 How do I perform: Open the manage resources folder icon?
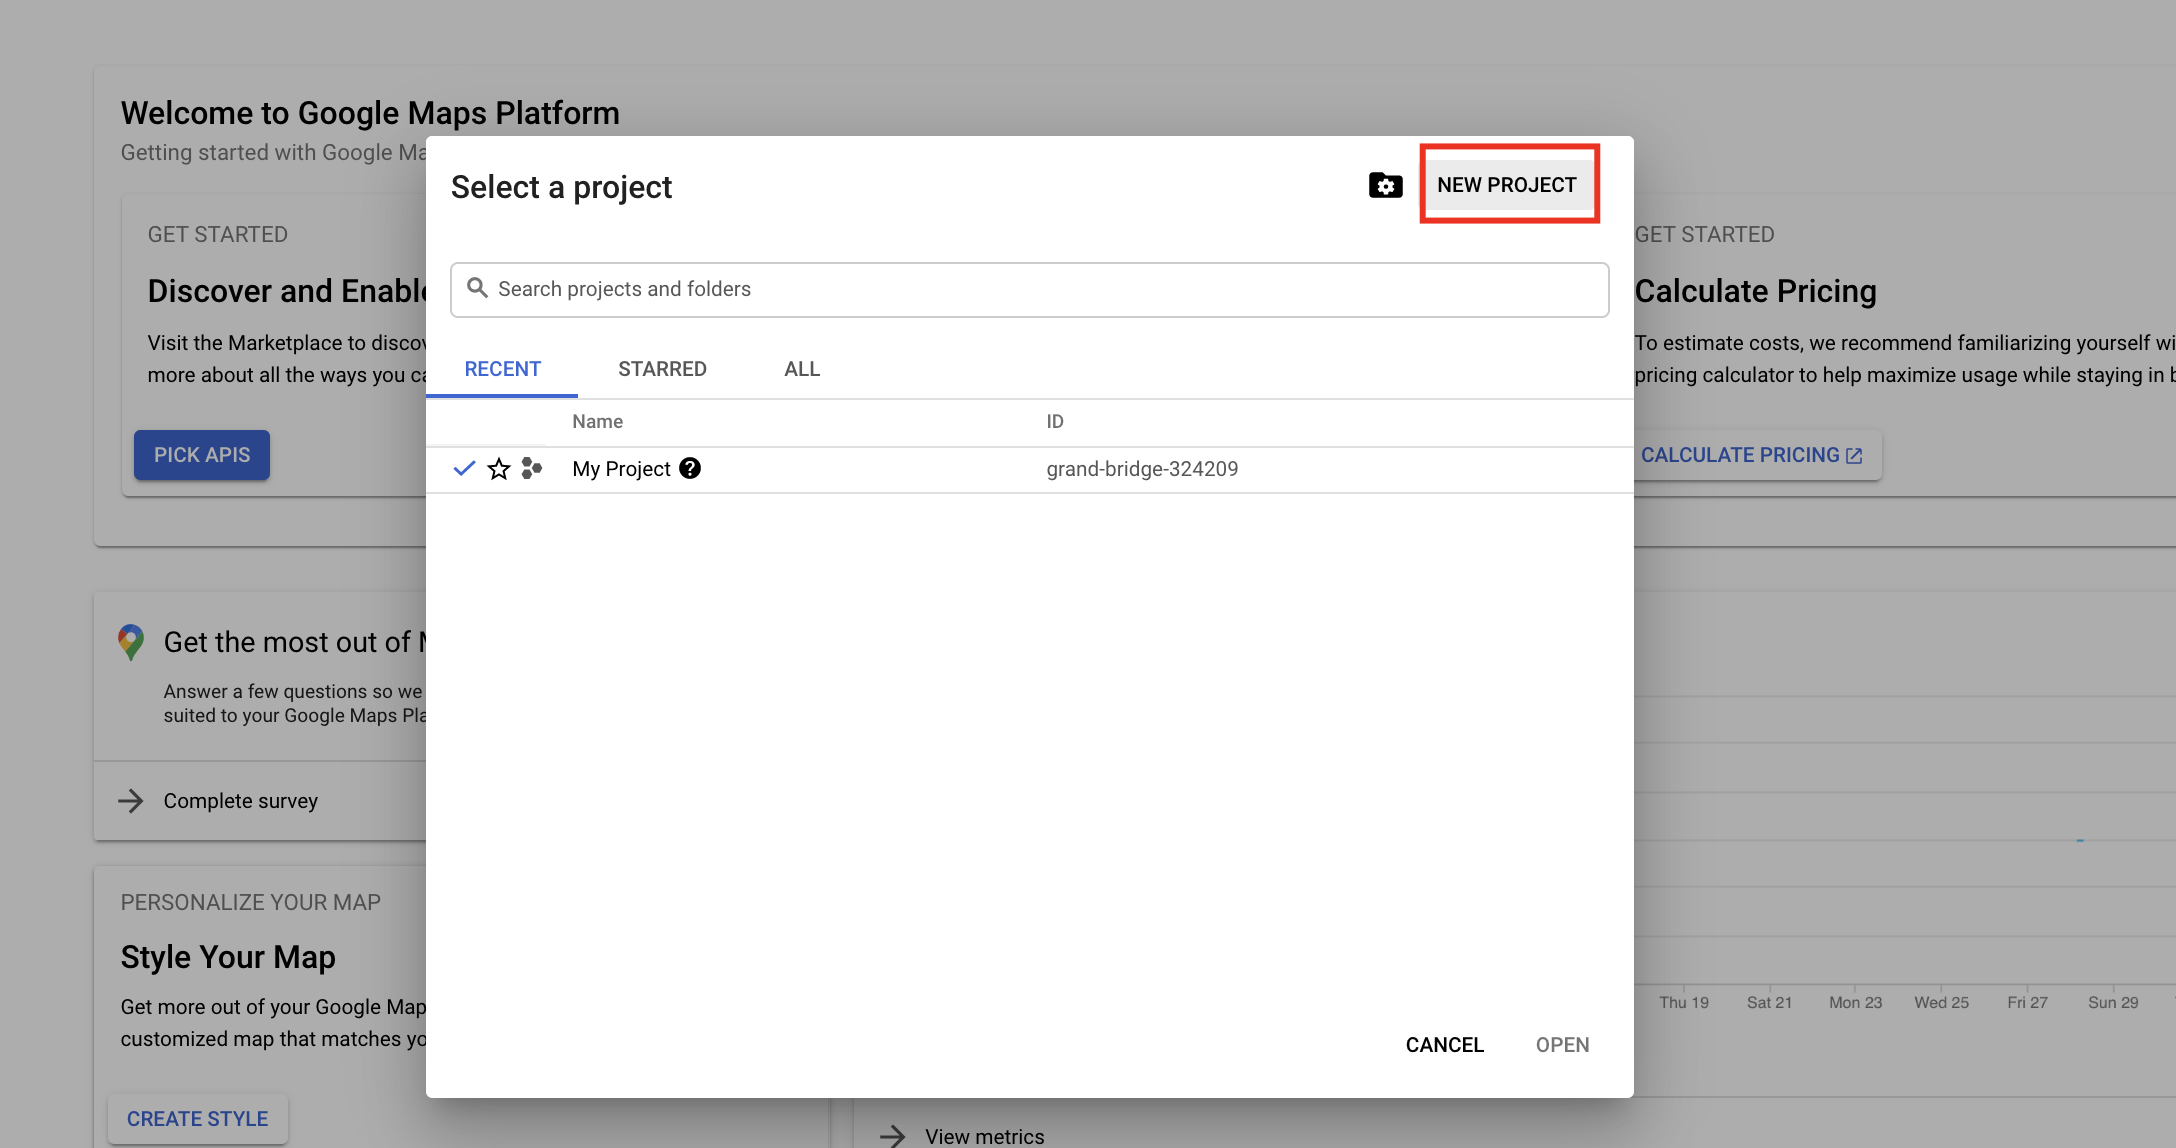click(x=1385, y=185)
